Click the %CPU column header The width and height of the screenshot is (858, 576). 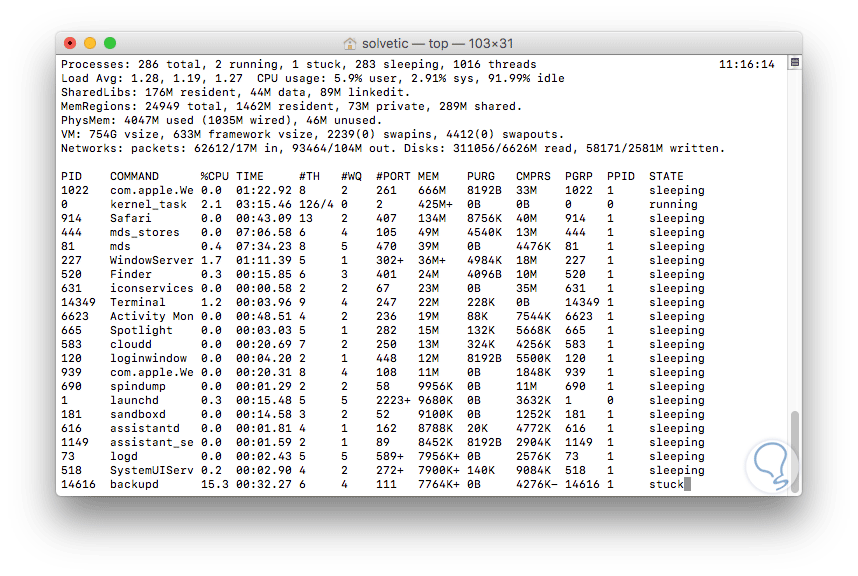pyautogui.click(x=214, y=176)
